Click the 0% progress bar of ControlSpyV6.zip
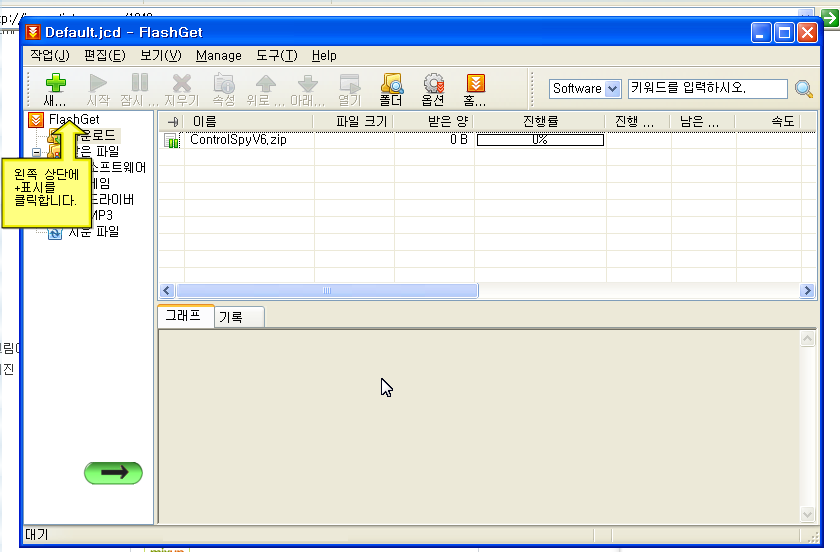840x552 pixels. point(540,140)
